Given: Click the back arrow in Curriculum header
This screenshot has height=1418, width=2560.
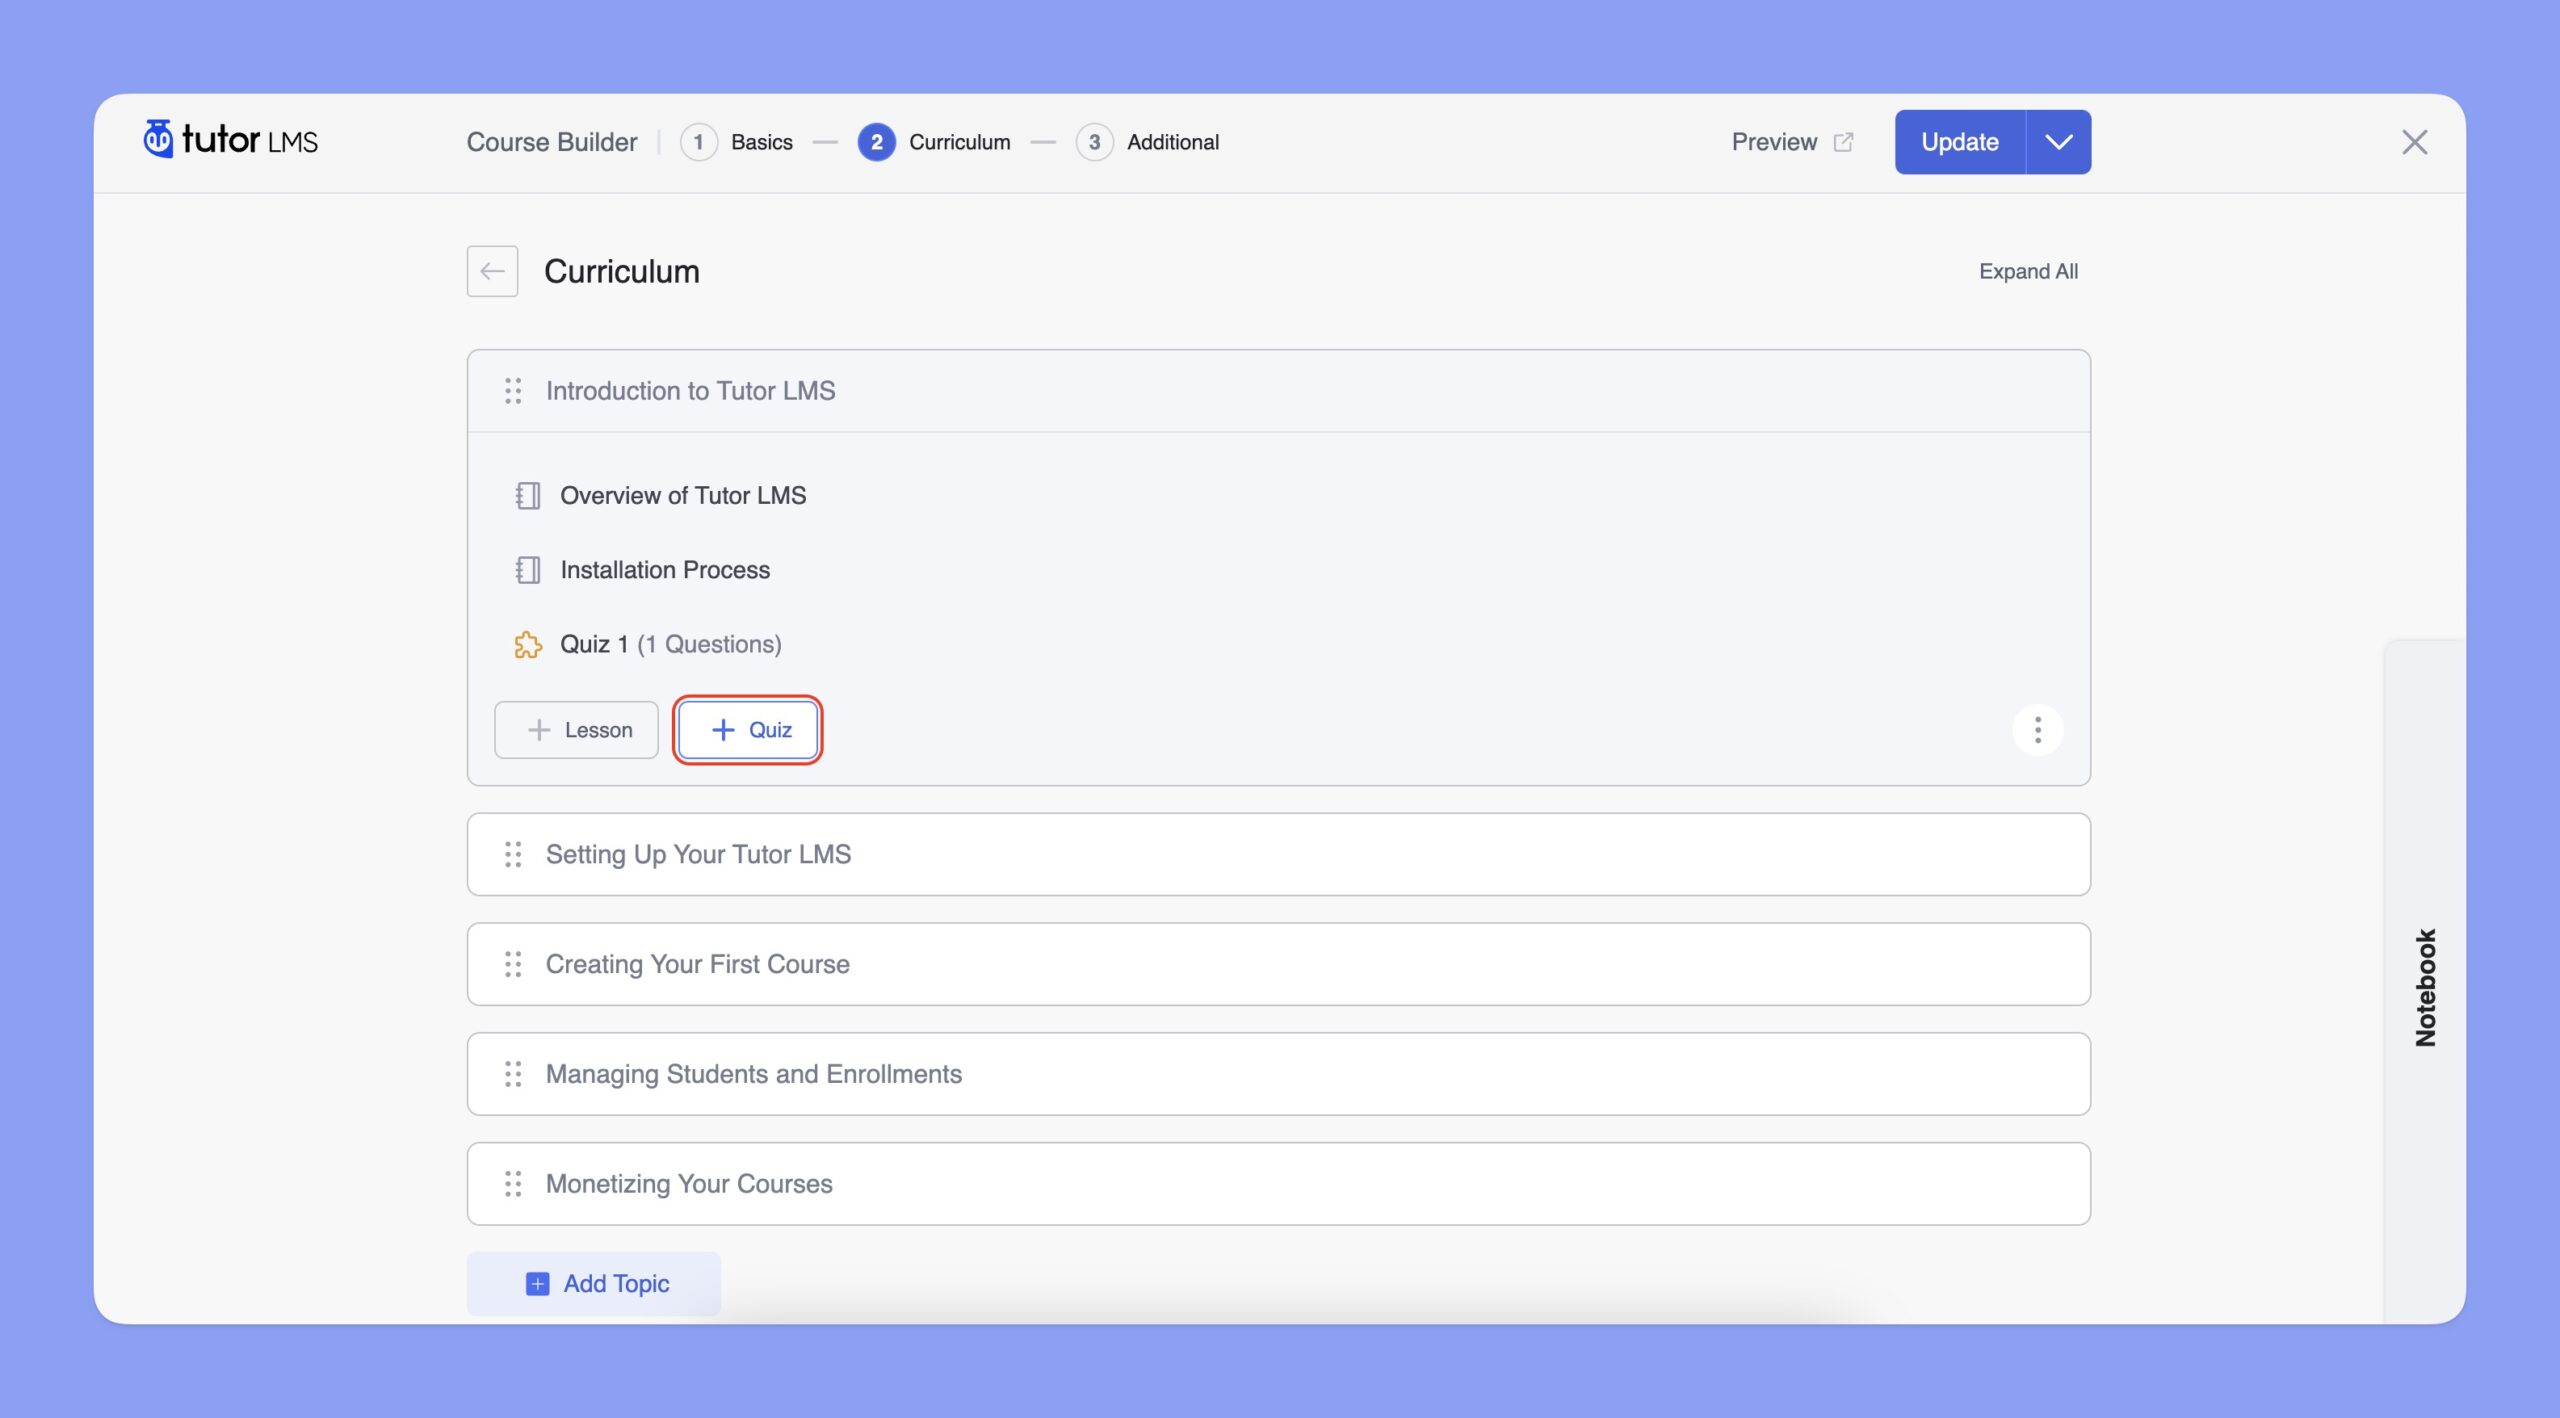Looking at the screenshot, I should pyautogui.click(x=492, y=271).
